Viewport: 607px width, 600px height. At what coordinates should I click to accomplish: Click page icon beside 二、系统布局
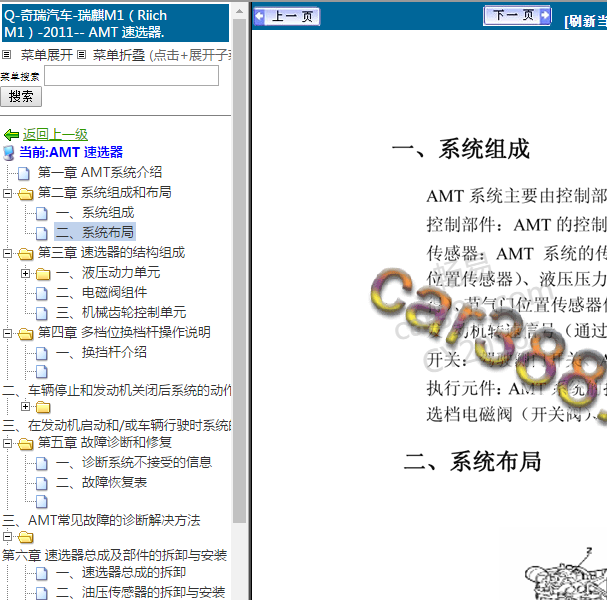(x=42, y=233)
